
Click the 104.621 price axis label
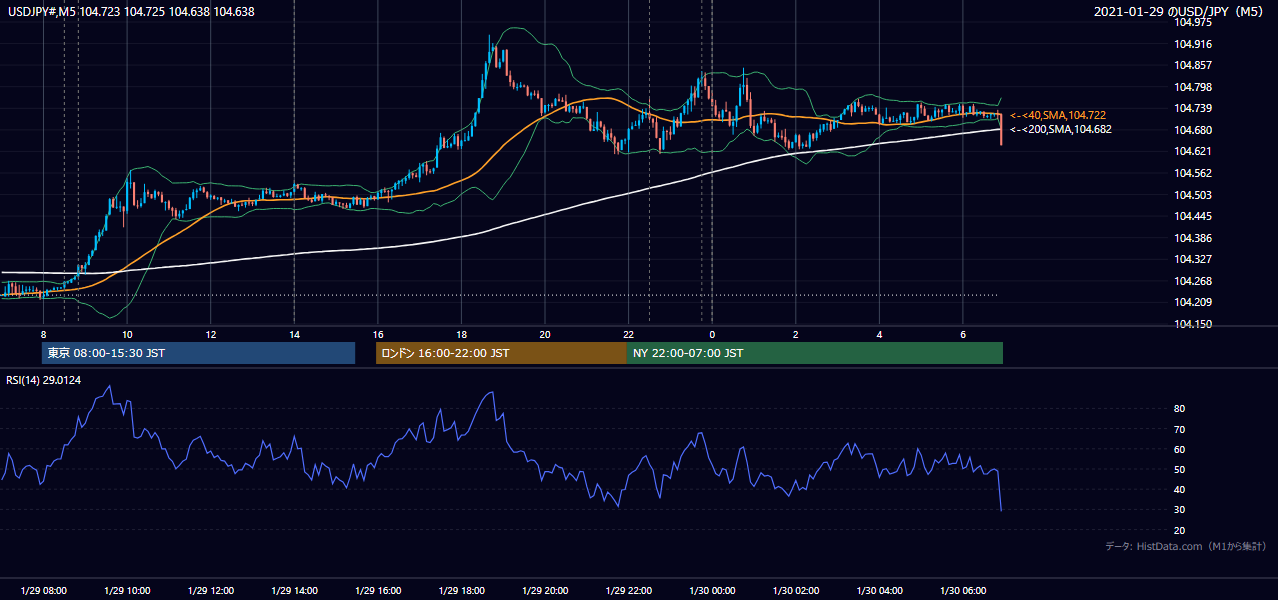point(1193,151)
